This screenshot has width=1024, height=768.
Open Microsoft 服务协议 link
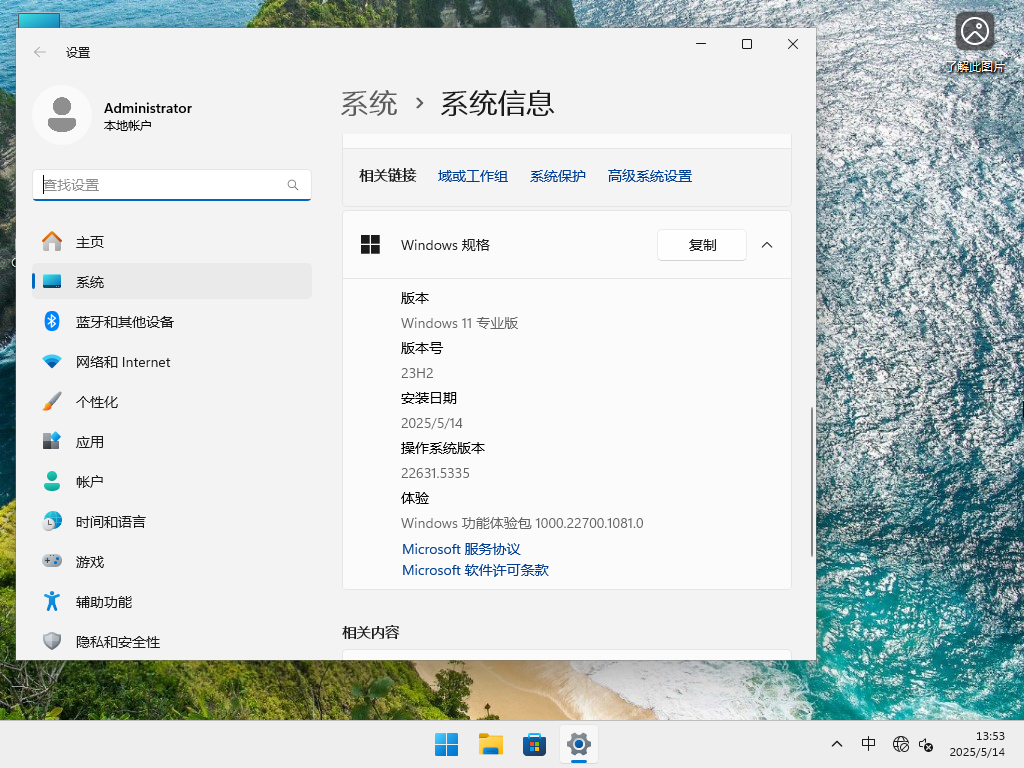tap(461, 548)
